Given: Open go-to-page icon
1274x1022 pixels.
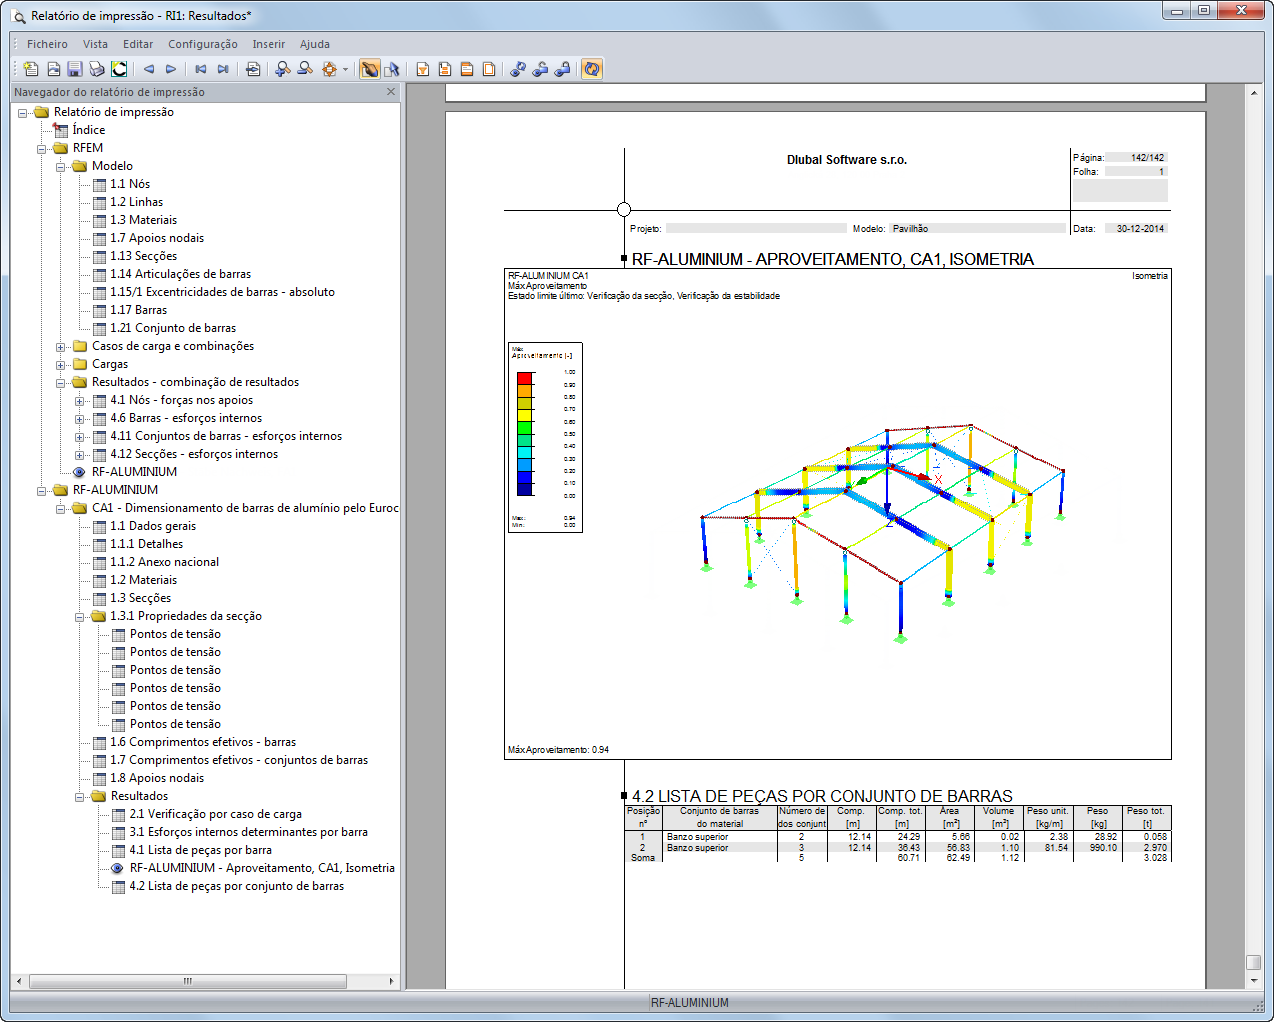Looking at the screenshot, I should pyautogui.click(x=253, y=69).
